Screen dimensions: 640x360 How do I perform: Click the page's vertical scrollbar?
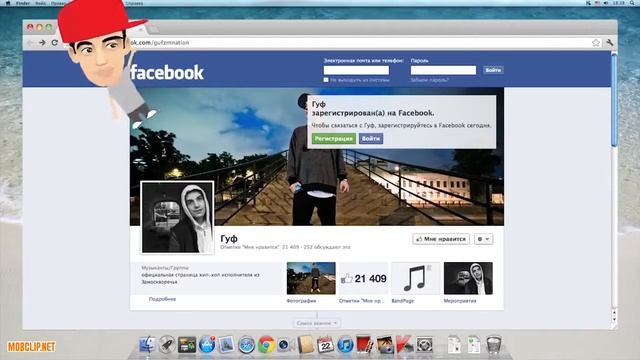(614, 184)
